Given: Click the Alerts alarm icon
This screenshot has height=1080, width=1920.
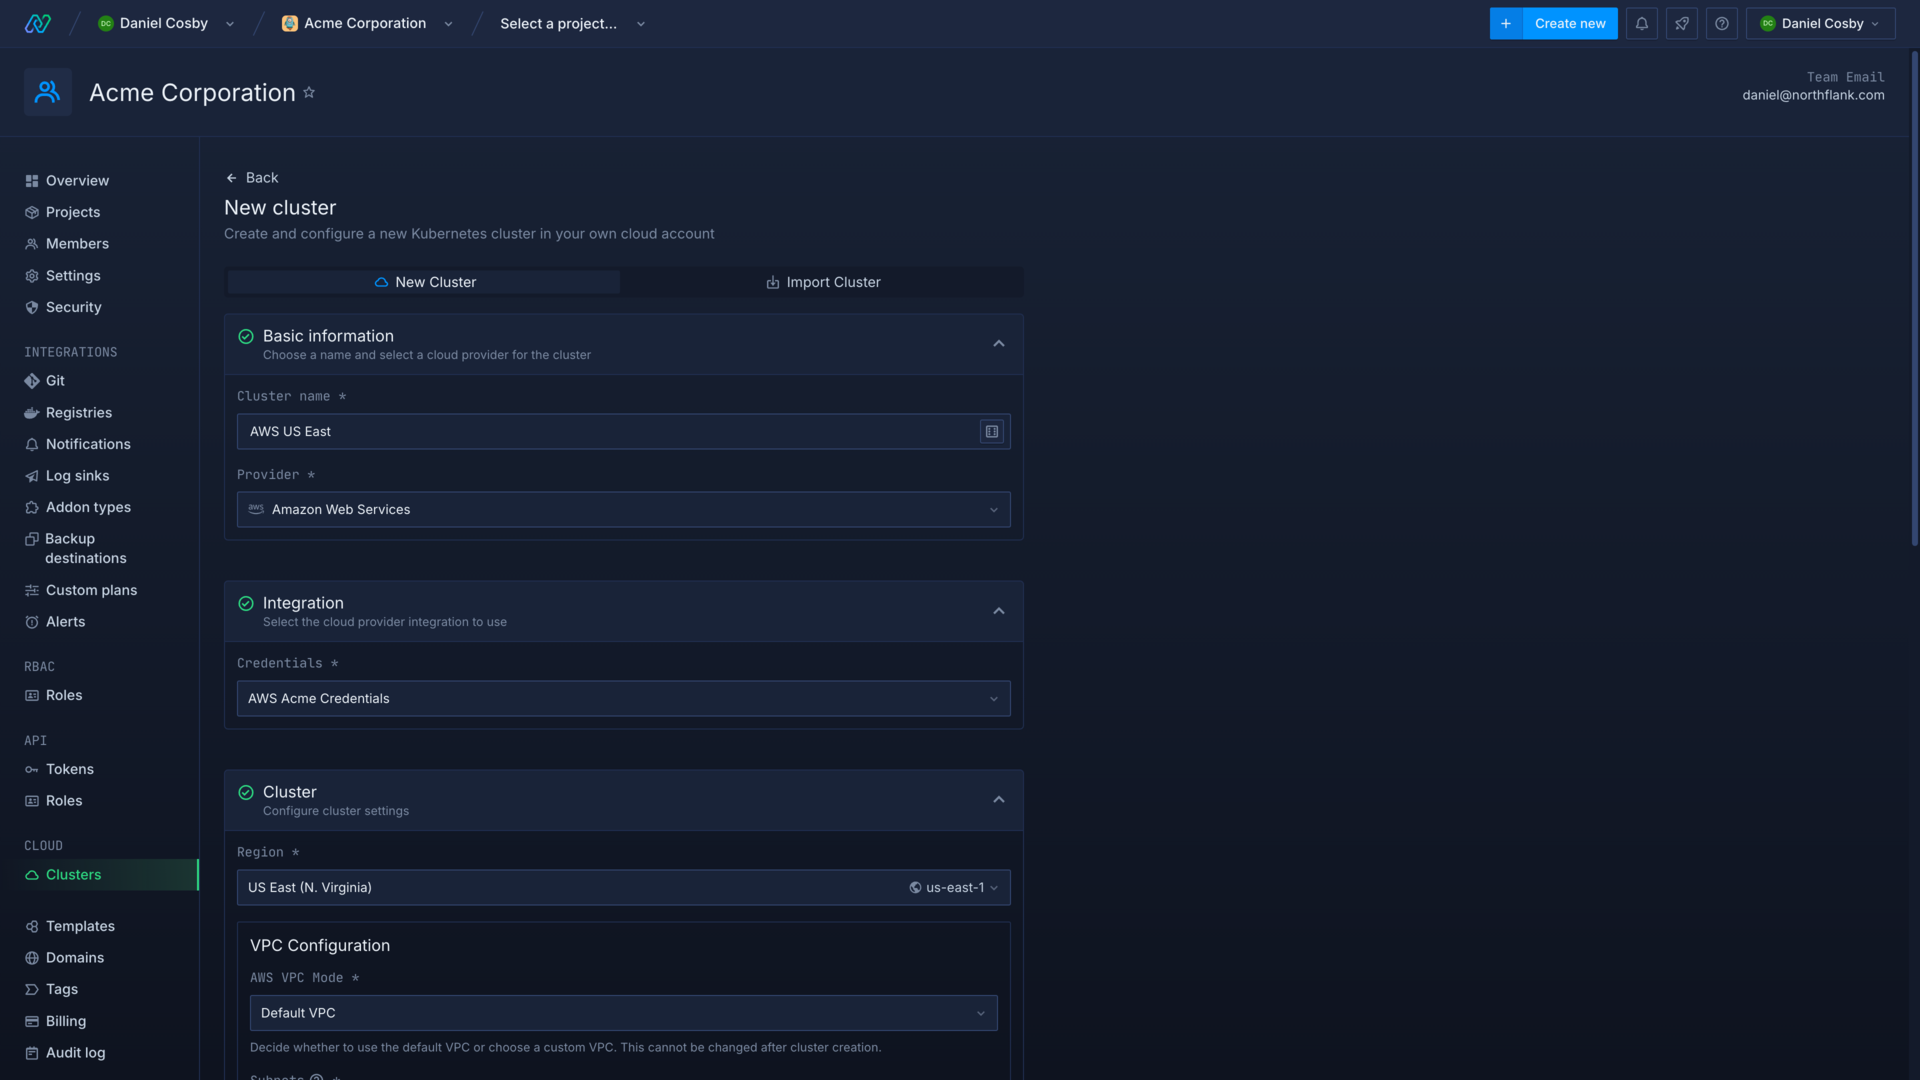Looking at the screenshot, I should [32, 622].
